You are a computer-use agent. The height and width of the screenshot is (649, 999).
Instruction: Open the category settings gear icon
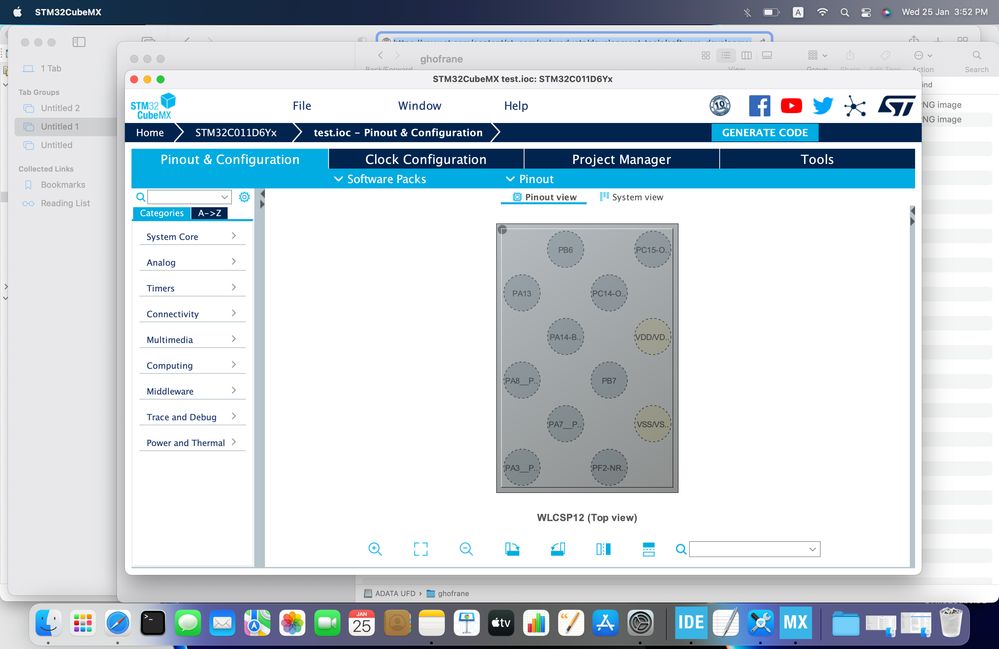coord(244,197)
